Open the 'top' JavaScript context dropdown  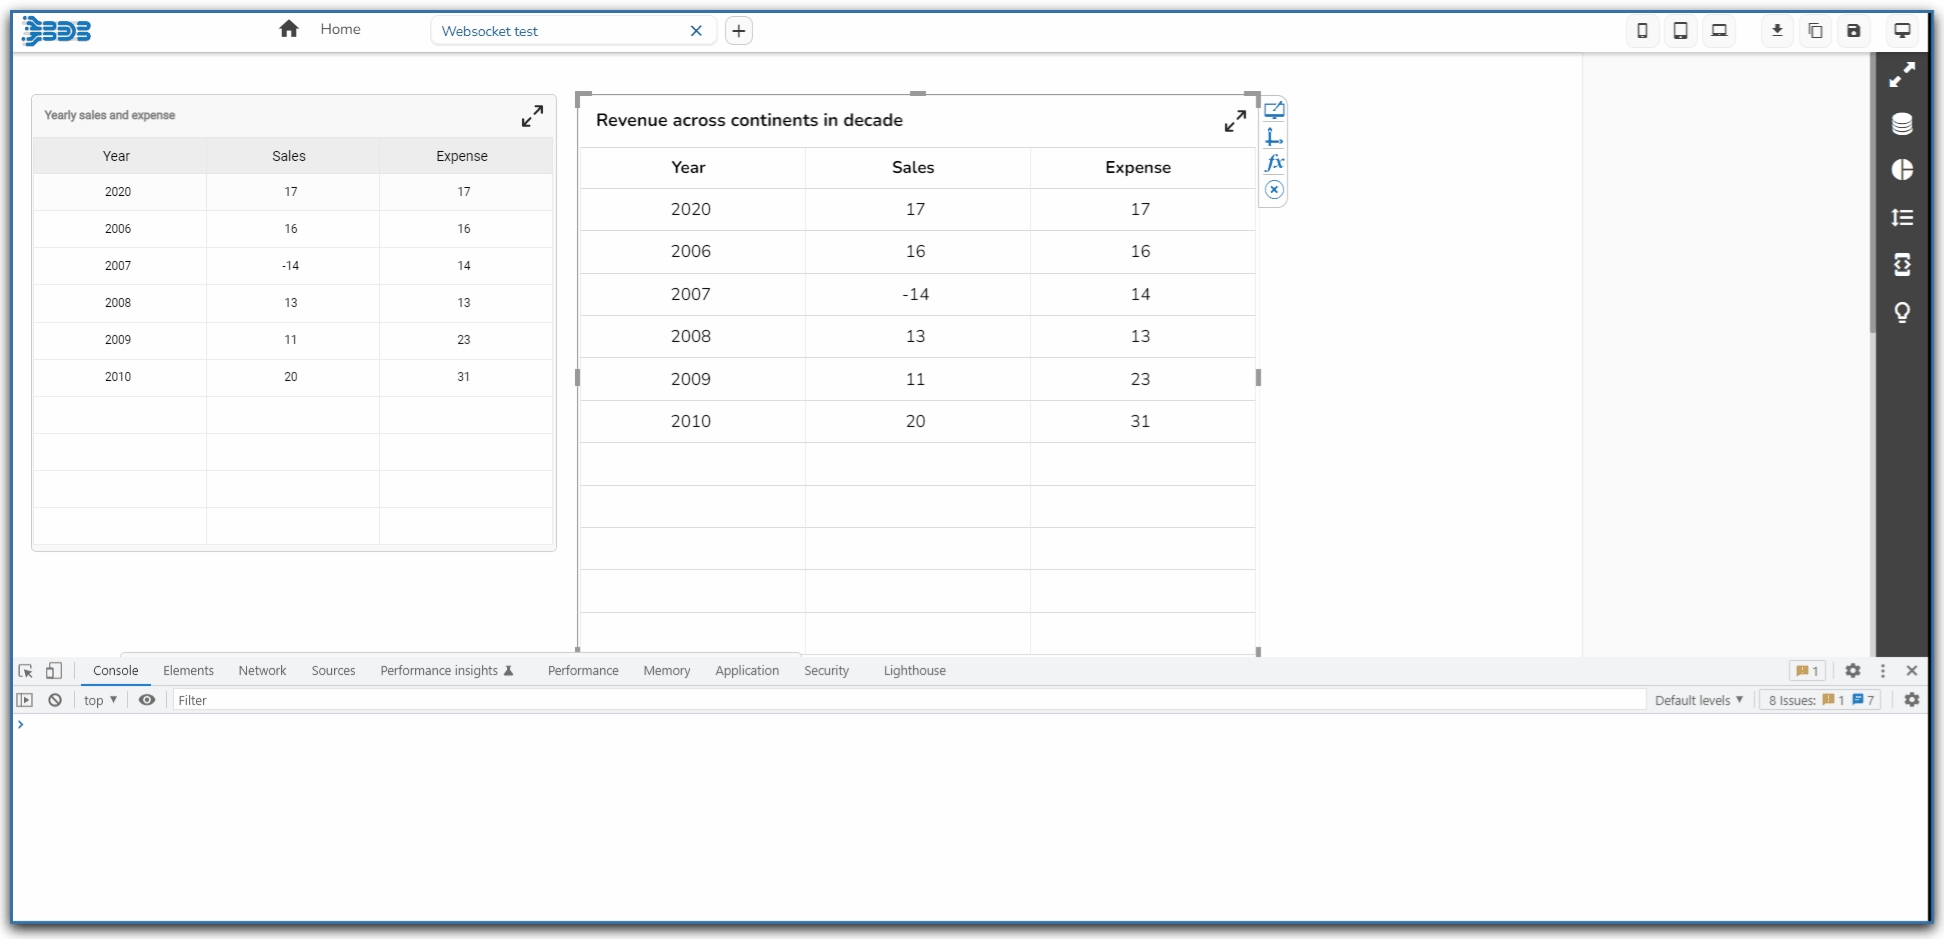tap(100, 700)
